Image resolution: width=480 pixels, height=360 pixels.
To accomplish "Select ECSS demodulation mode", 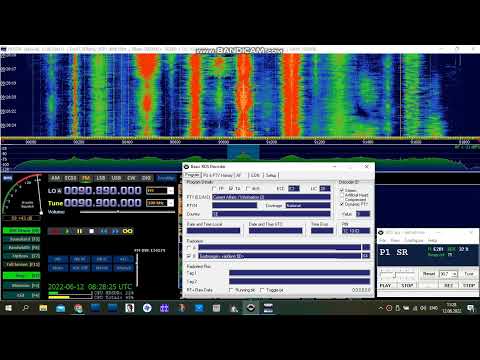I will tap(70, 178).
